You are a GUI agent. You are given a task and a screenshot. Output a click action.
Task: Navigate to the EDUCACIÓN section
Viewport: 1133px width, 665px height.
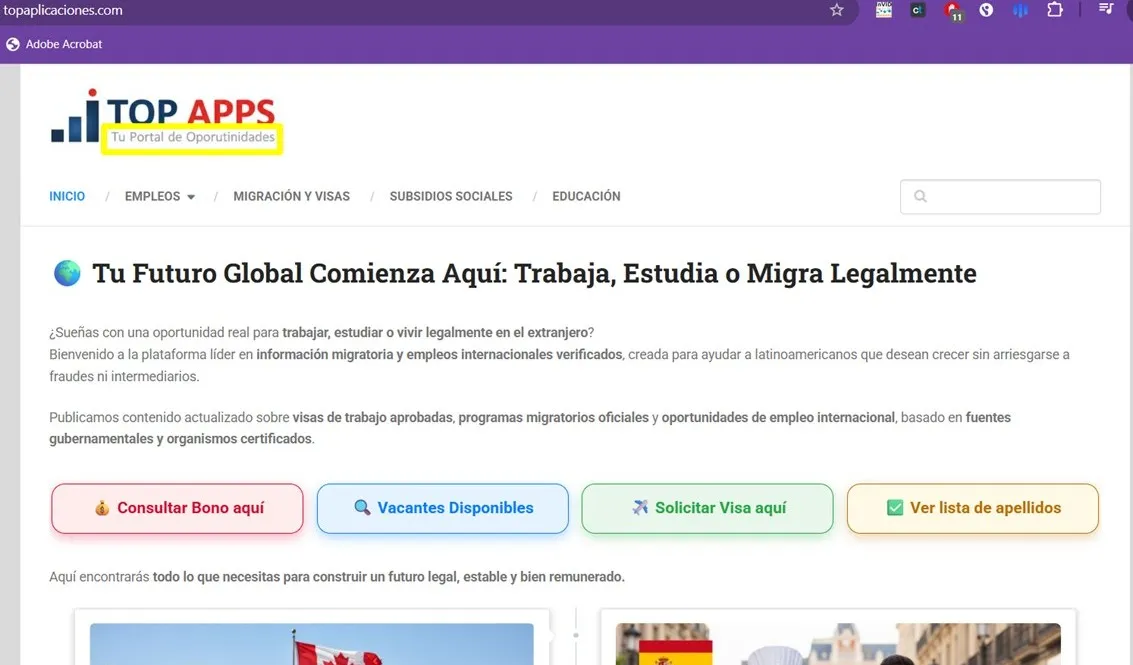coord(586,197)
